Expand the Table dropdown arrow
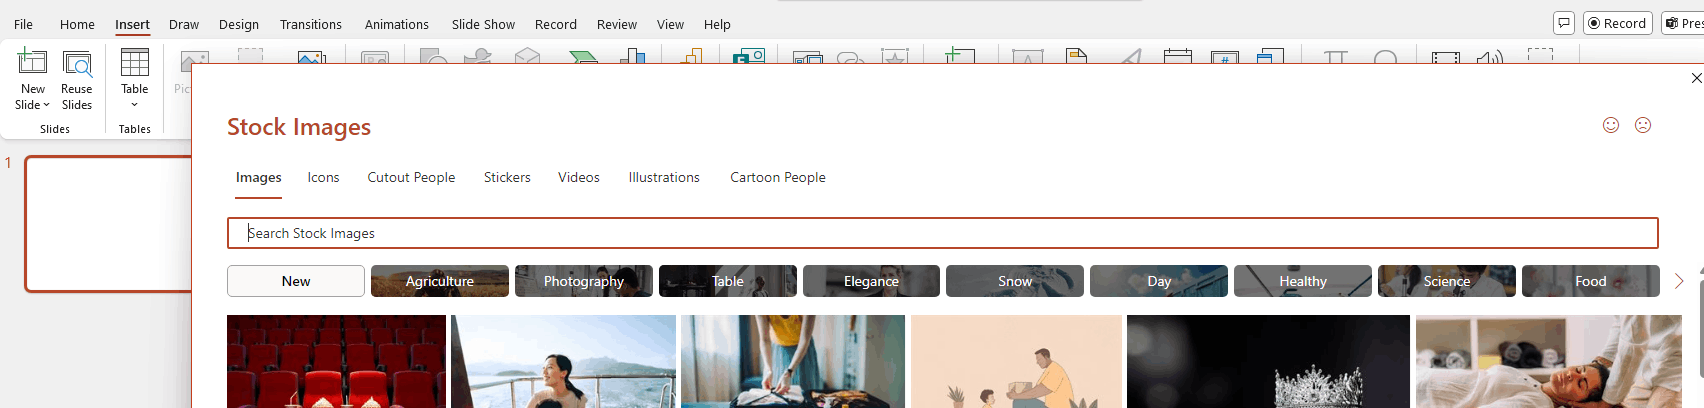The image size is (1704, 408). tap(134, 105)
